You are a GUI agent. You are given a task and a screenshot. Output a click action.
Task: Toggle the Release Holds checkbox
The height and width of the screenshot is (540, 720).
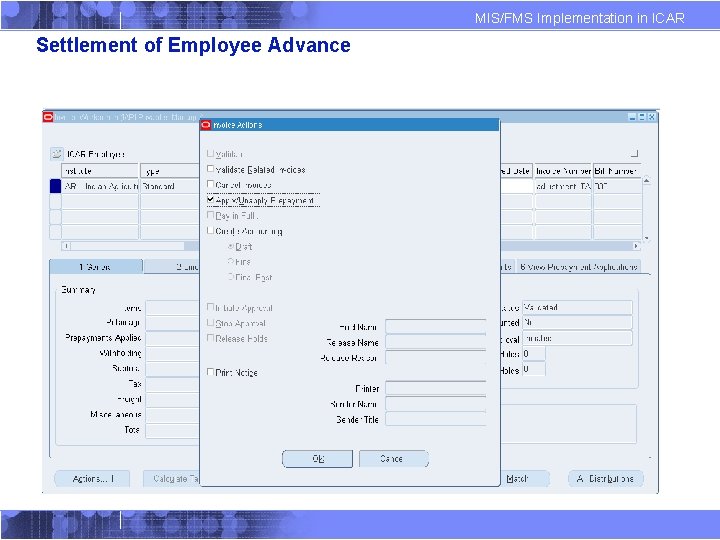pos(210,338)
